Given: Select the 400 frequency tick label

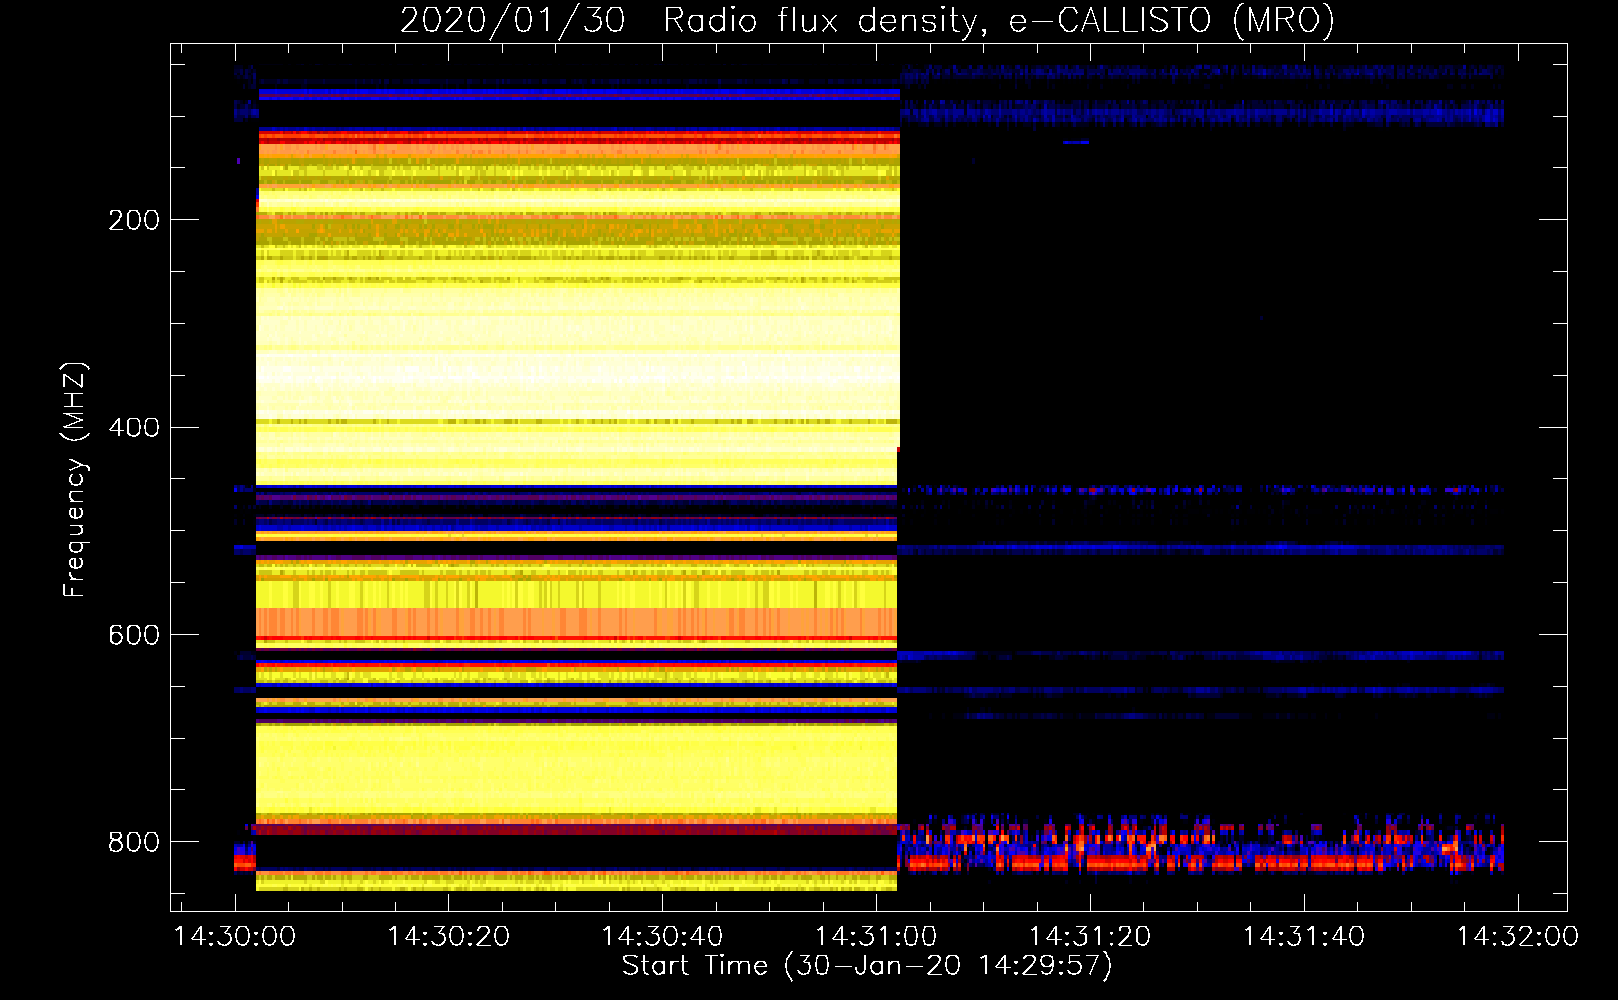Looking at the screenshot, I should (134, 428).
